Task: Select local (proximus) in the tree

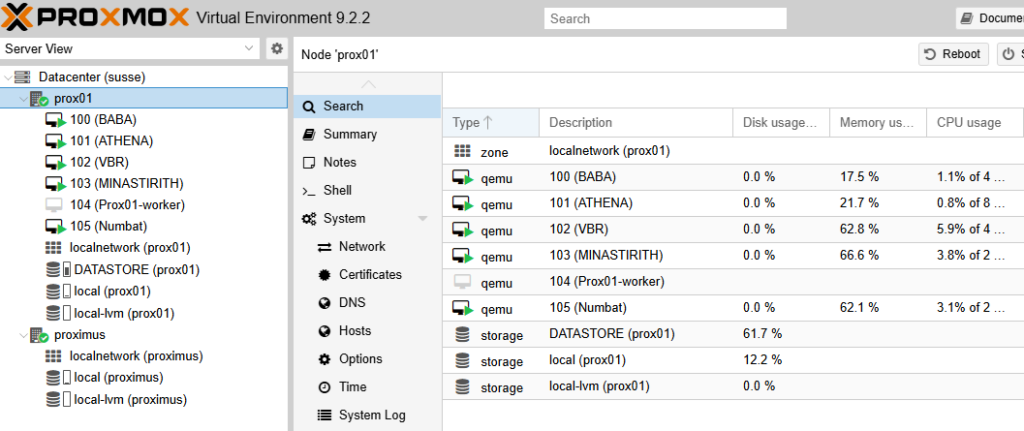Action: (x=119, y=377)
